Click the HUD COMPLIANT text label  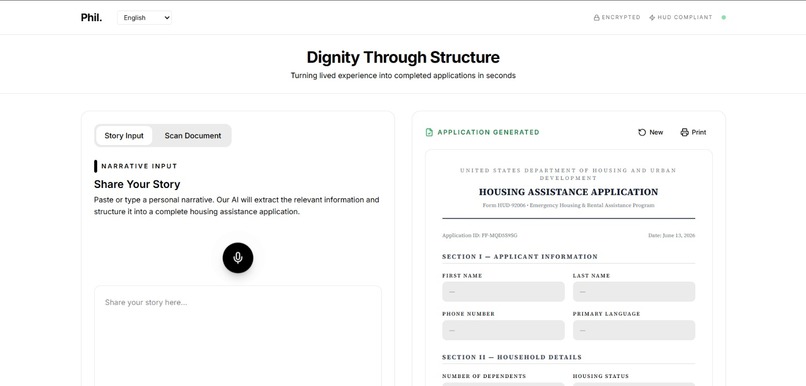(685, 17)
